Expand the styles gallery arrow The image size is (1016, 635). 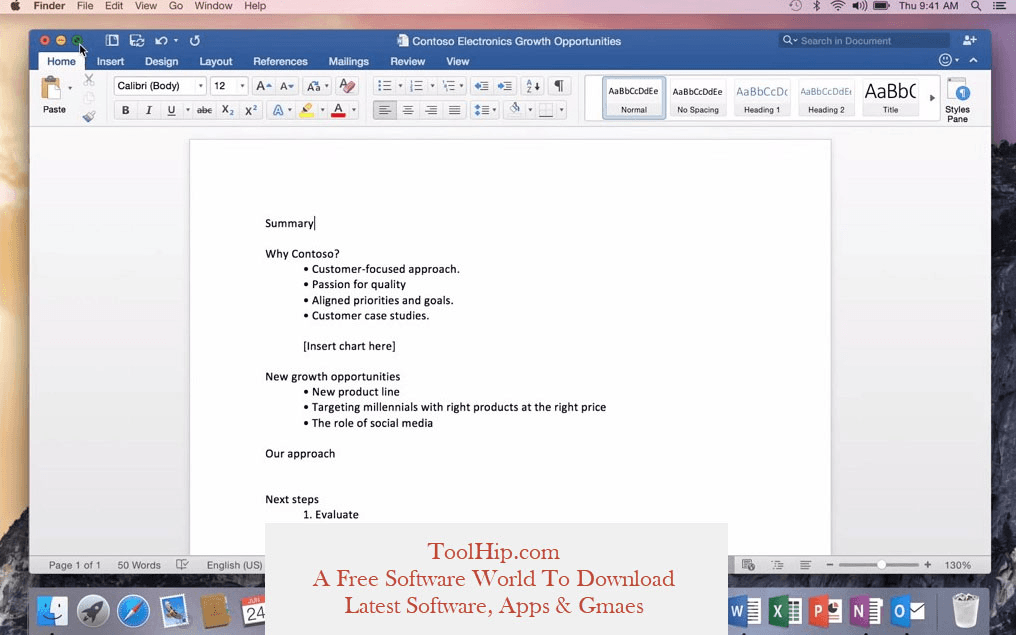point(932,98)
